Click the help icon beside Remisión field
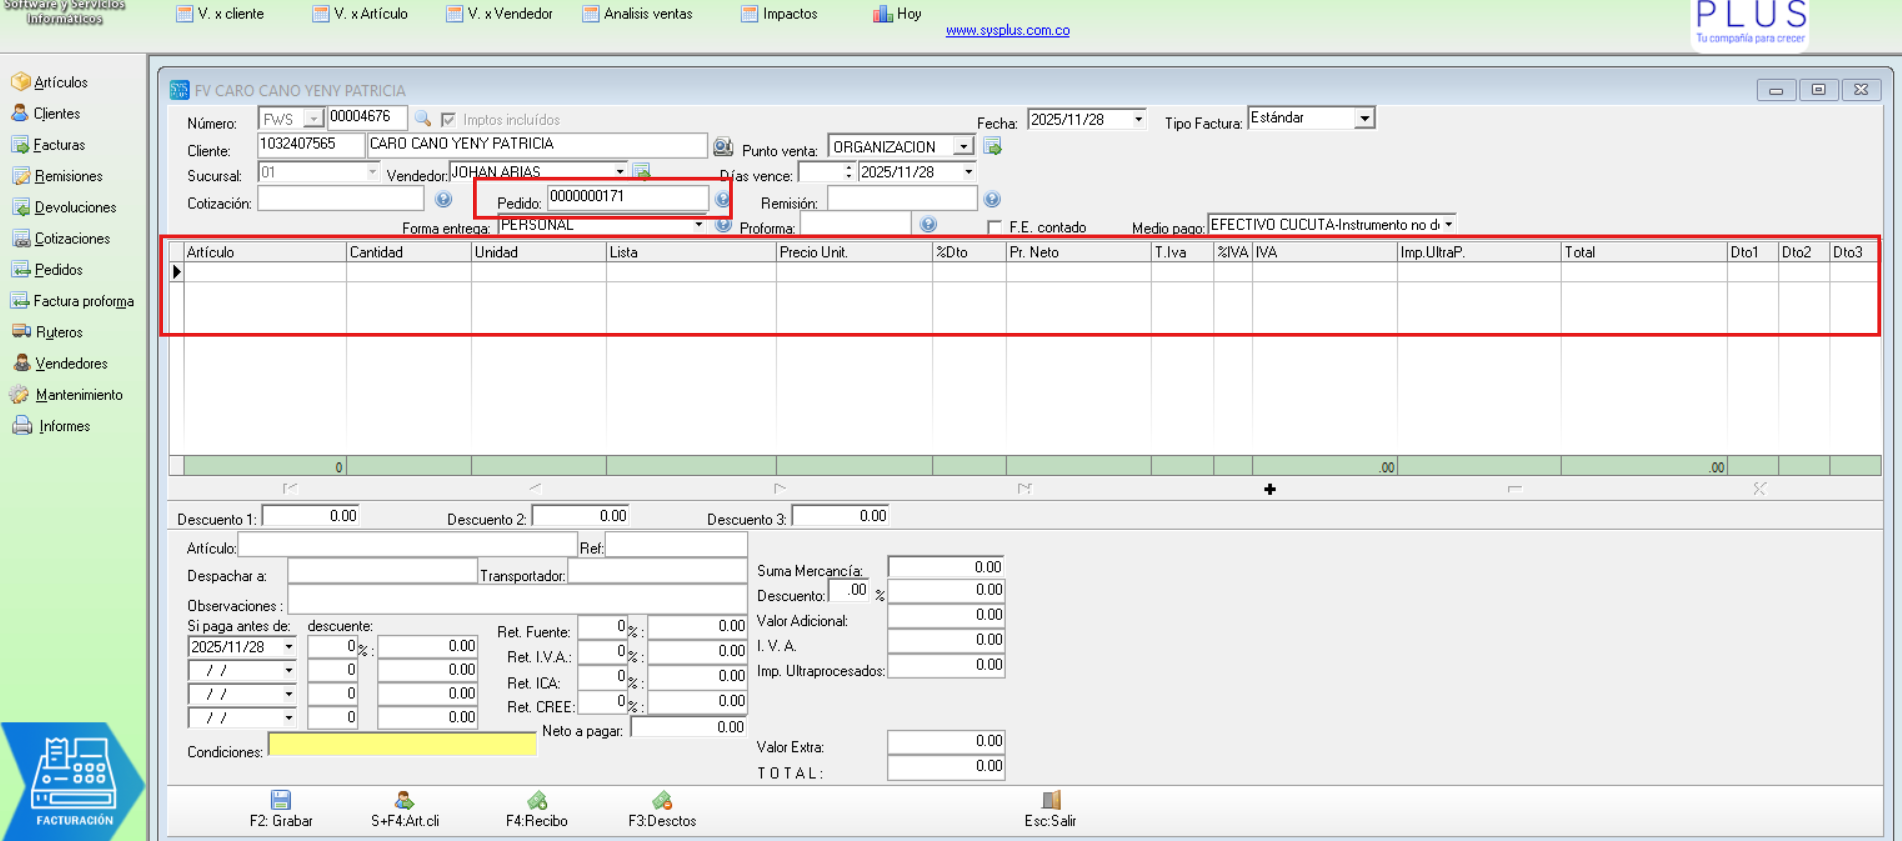The height and width of the screenshot is (841, 1902). coord(992,200)
